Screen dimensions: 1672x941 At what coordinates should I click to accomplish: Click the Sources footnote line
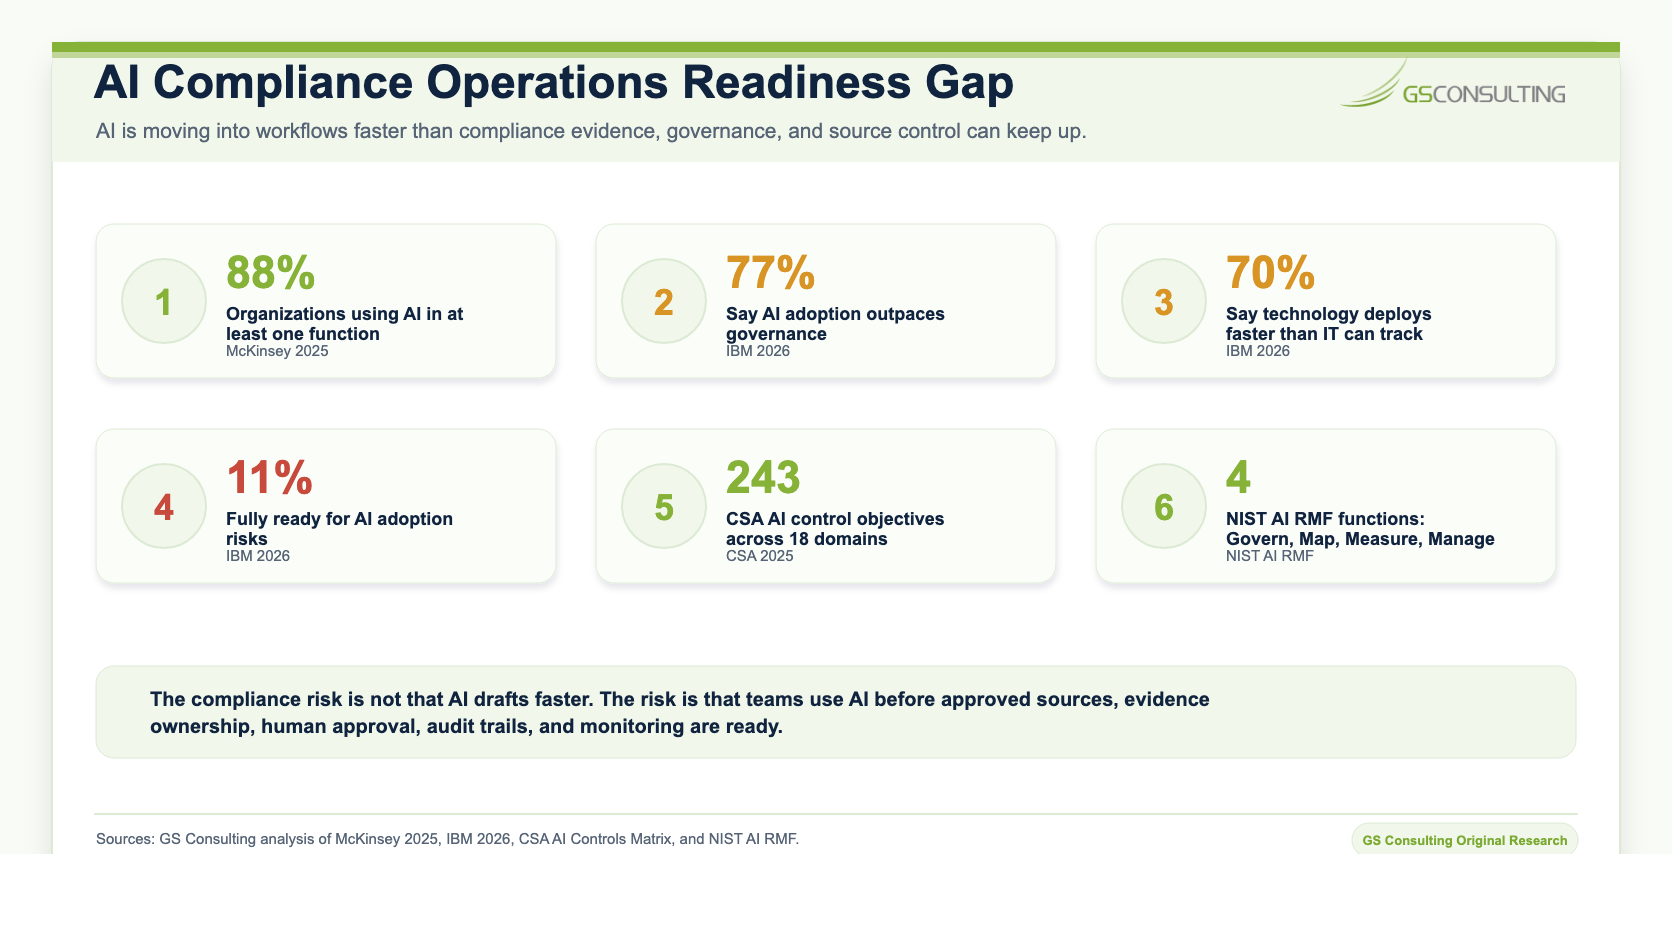[x=447, y=839]
